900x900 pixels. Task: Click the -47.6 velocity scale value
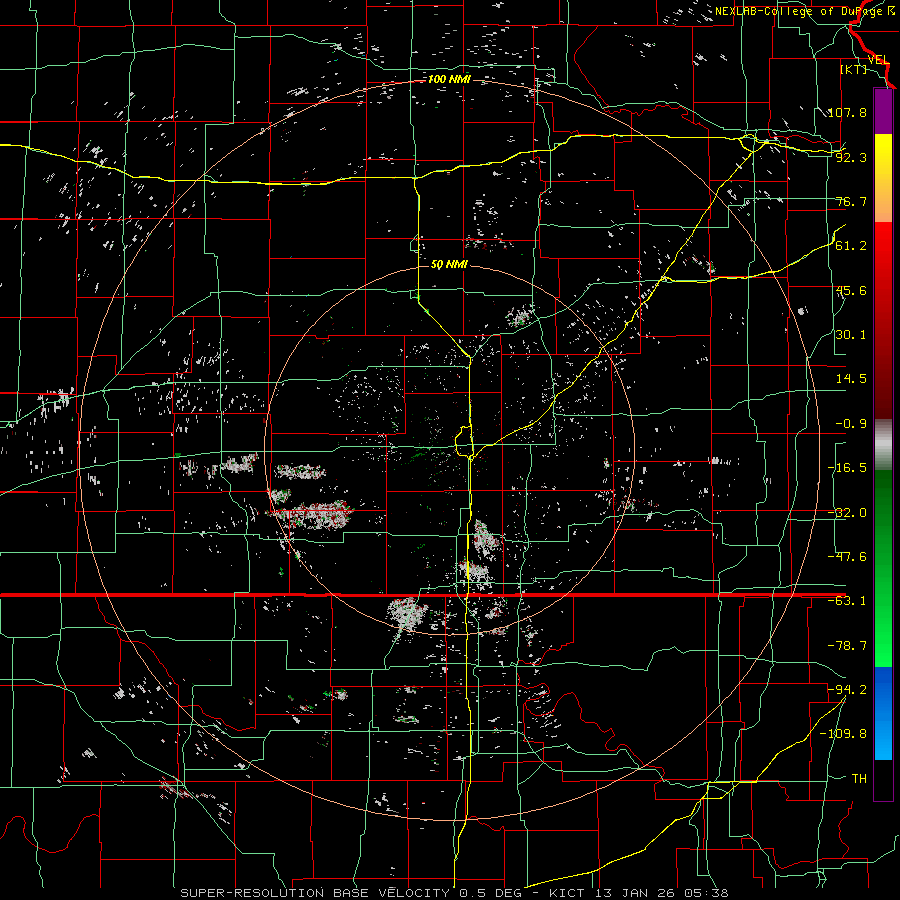click(847, 557)
